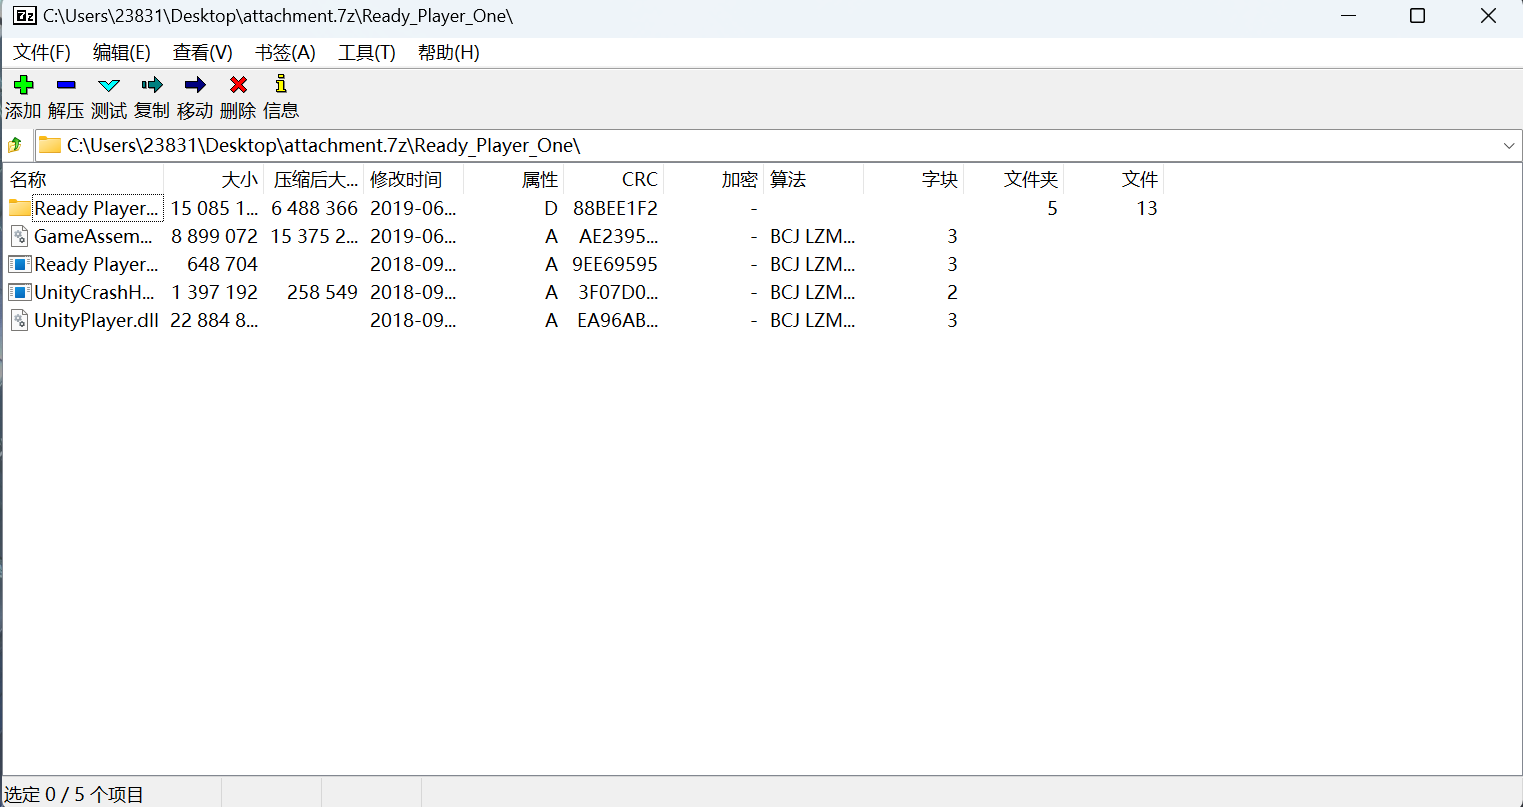
Task: Click the size value 8 899 072
Action: click(x=214, y=236)
